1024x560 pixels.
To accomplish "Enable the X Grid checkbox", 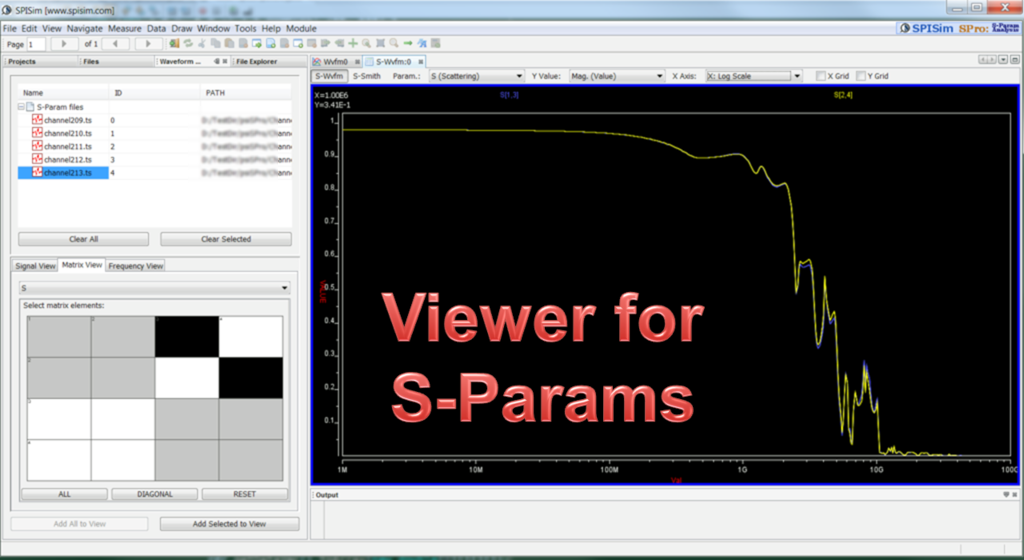I will click(821, 76).
